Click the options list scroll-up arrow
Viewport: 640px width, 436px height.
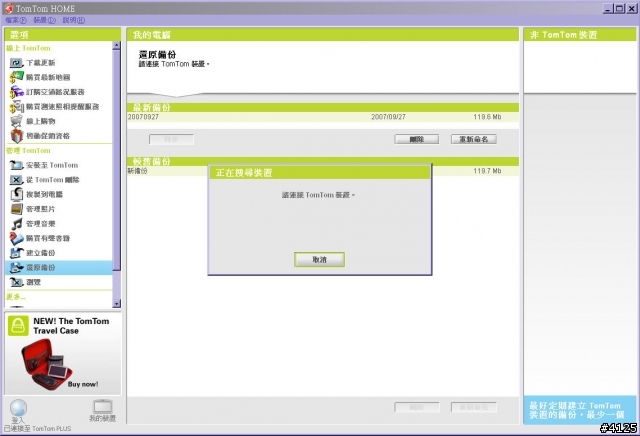coord(117,45)
